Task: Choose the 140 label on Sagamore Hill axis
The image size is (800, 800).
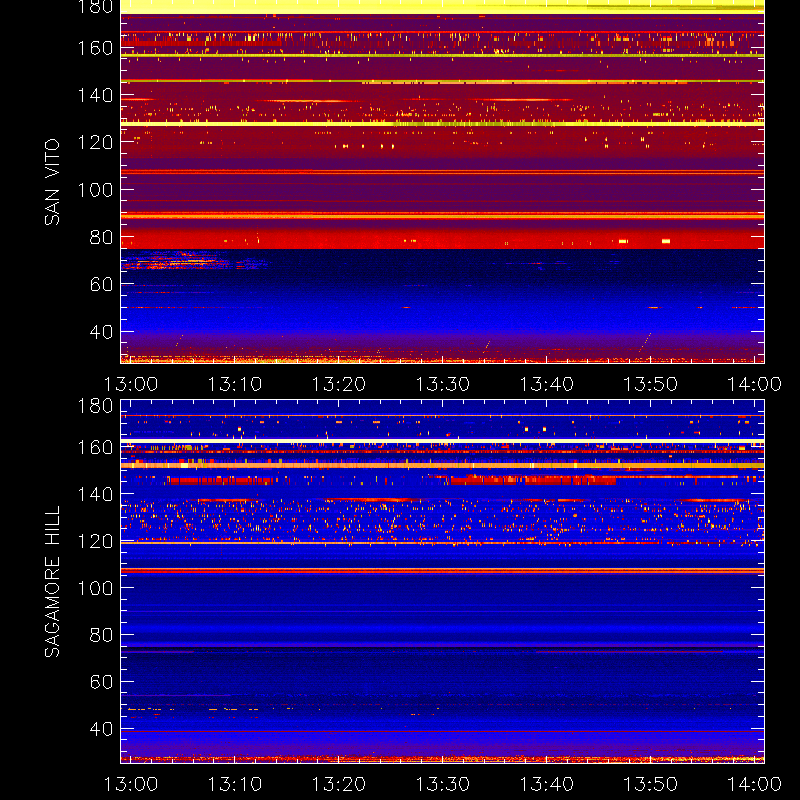Action: [x=95, y=494]
